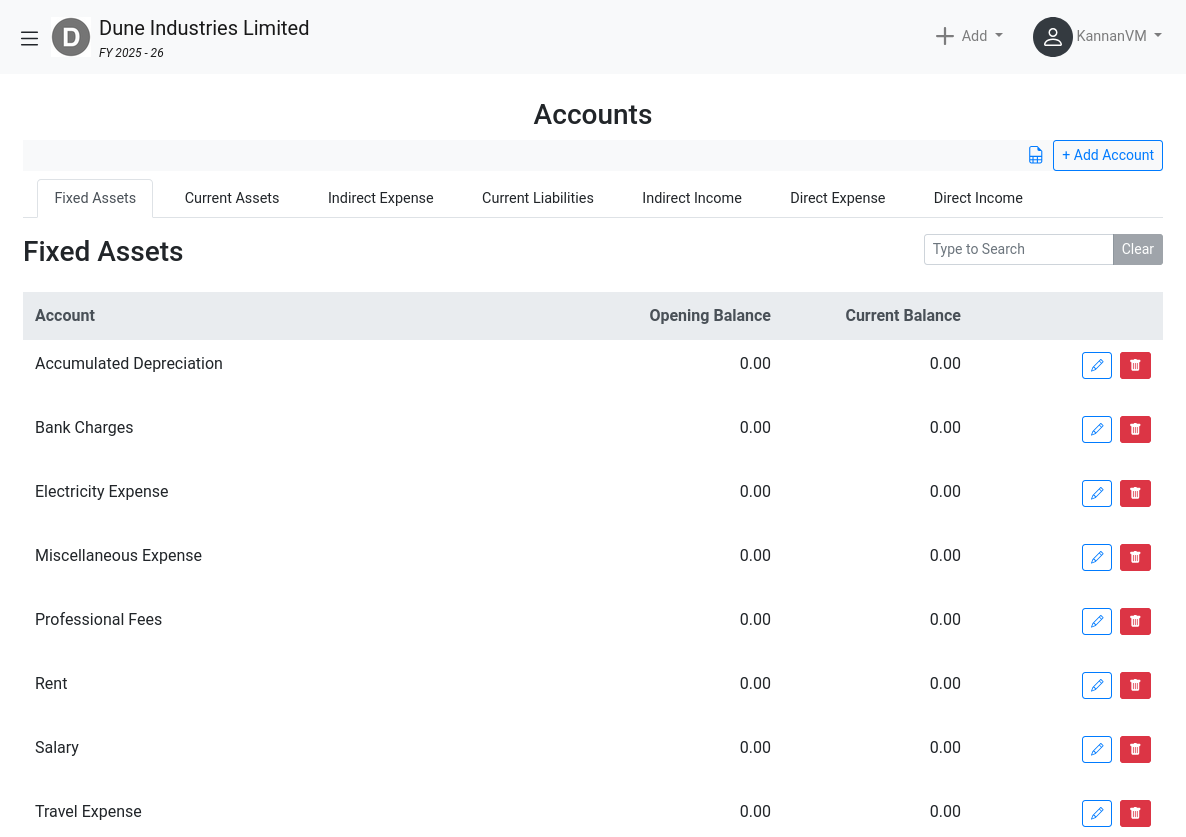
Task: Edit the Accumulated Depreciation account
Action: click(1097, 365)
